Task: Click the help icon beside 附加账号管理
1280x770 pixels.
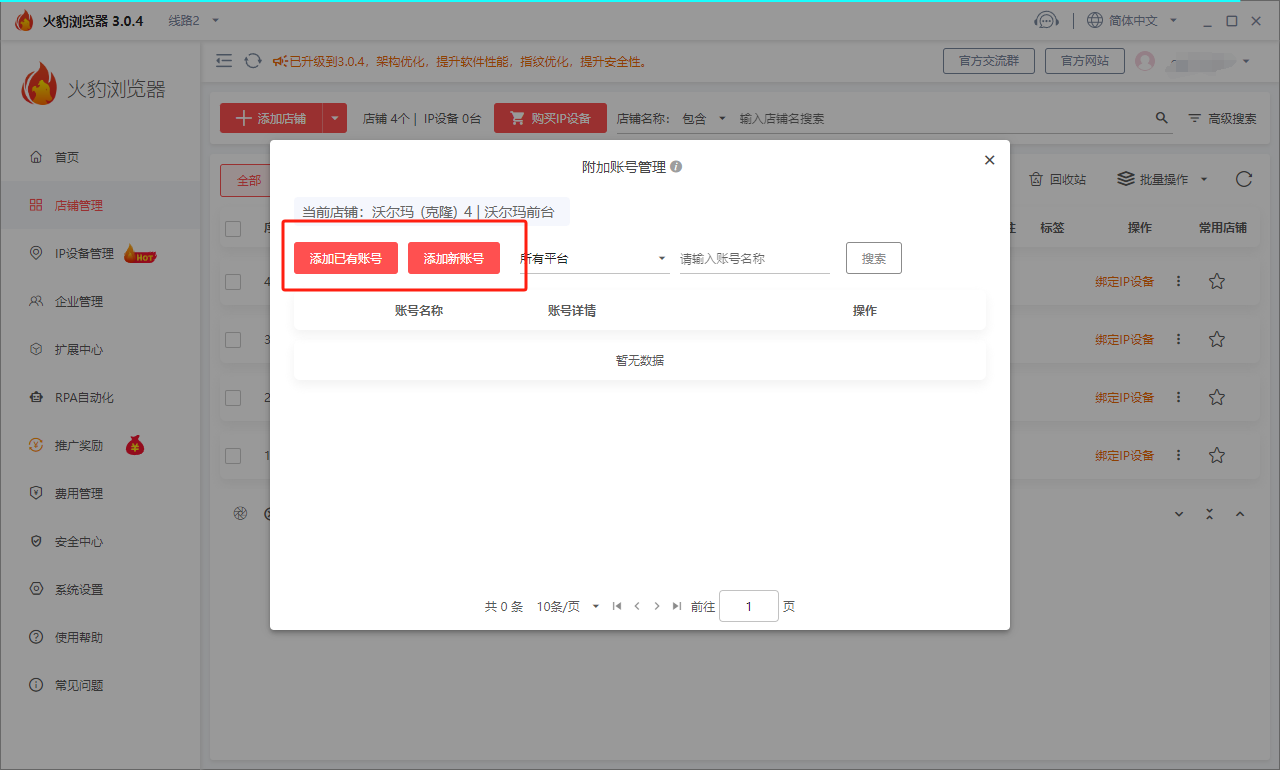Action: click(x=676, y=167)
